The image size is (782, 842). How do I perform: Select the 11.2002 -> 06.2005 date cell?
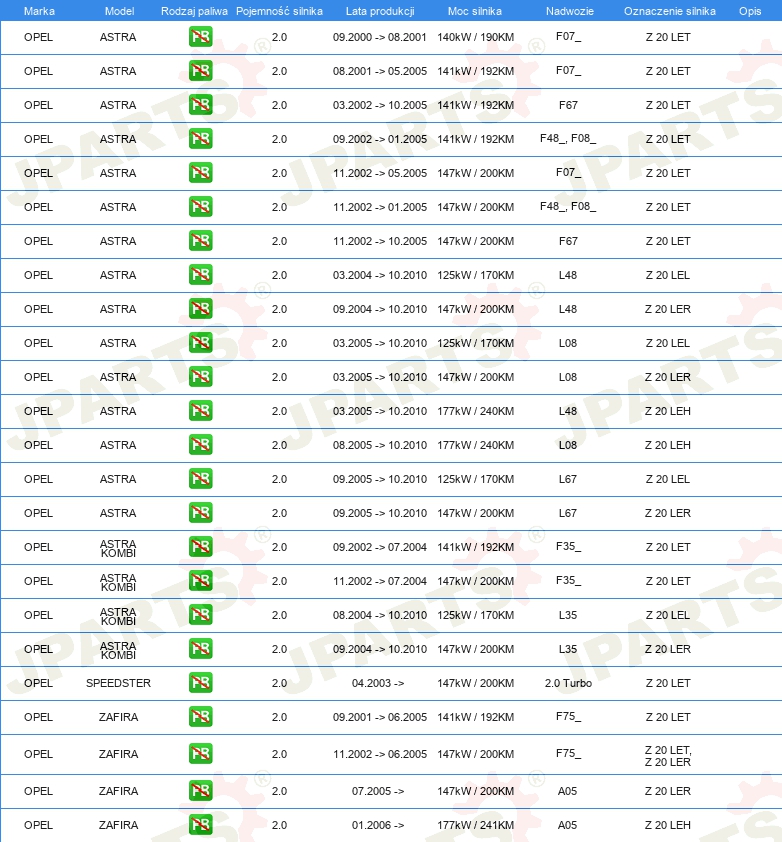pos(380,754)
